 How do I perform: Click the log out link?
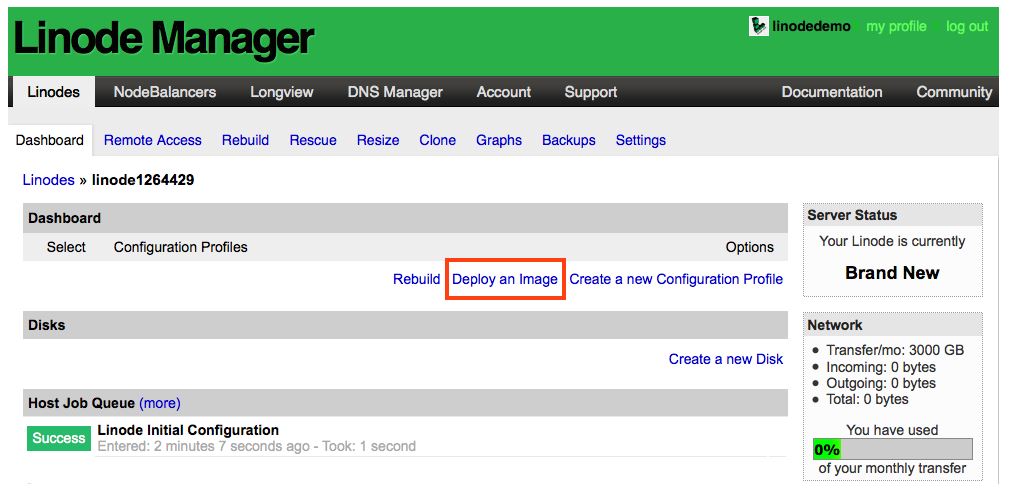click(967, 27)
